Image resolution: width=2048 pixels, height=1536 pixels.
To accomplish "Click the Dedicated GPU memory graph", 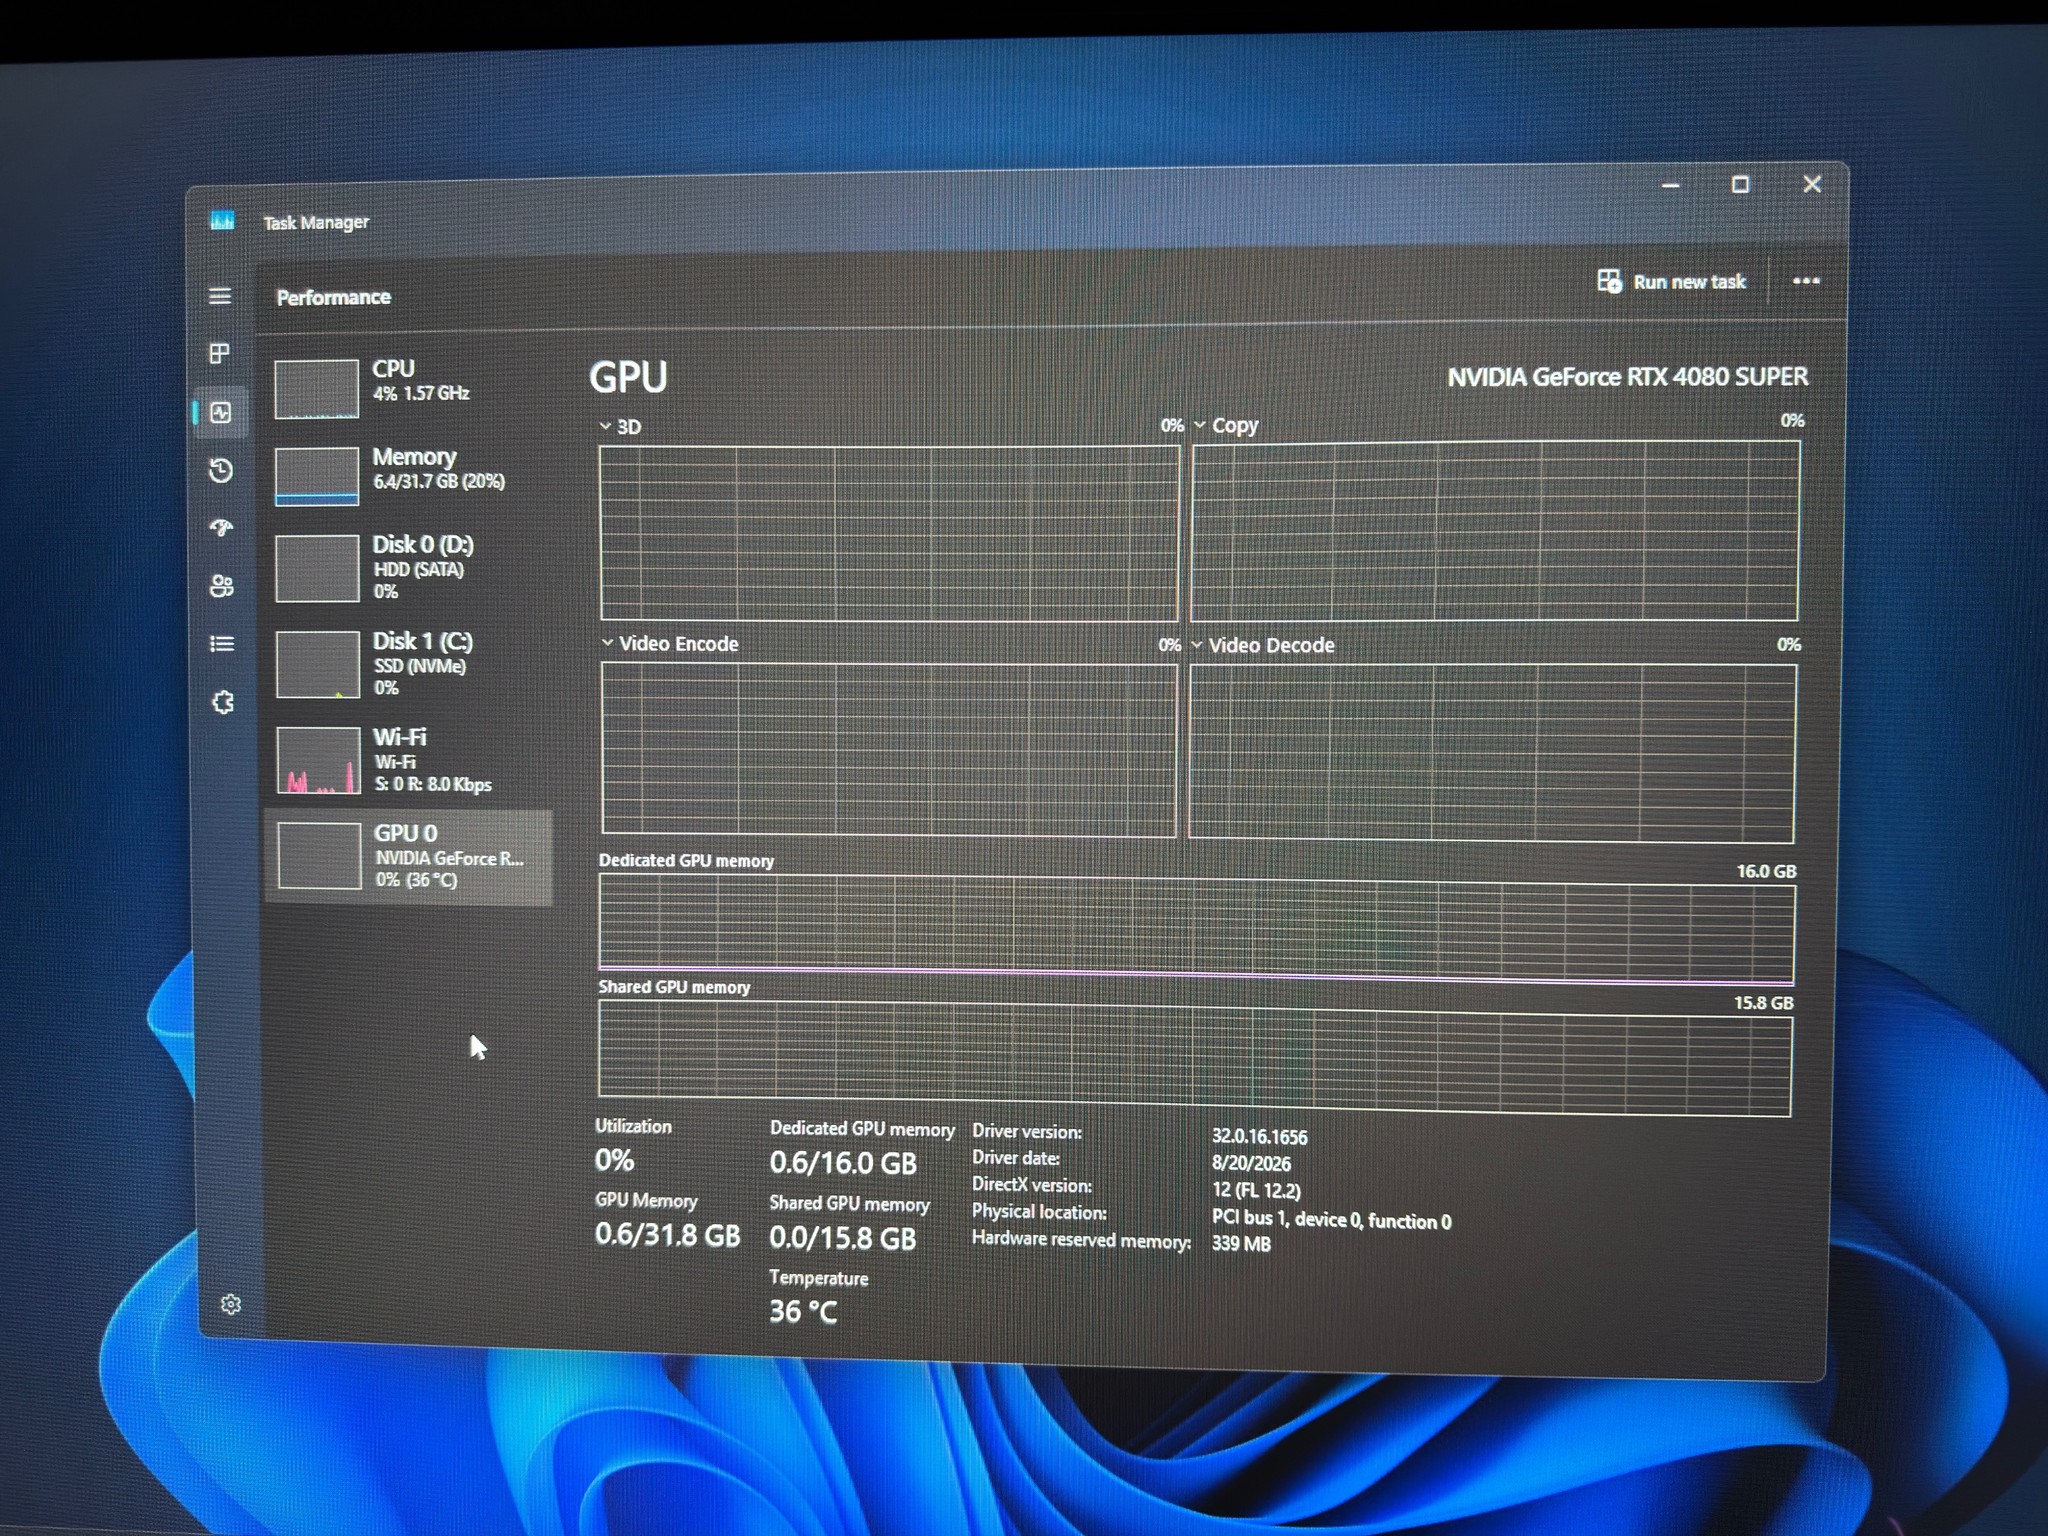I will click(1196, 929).
